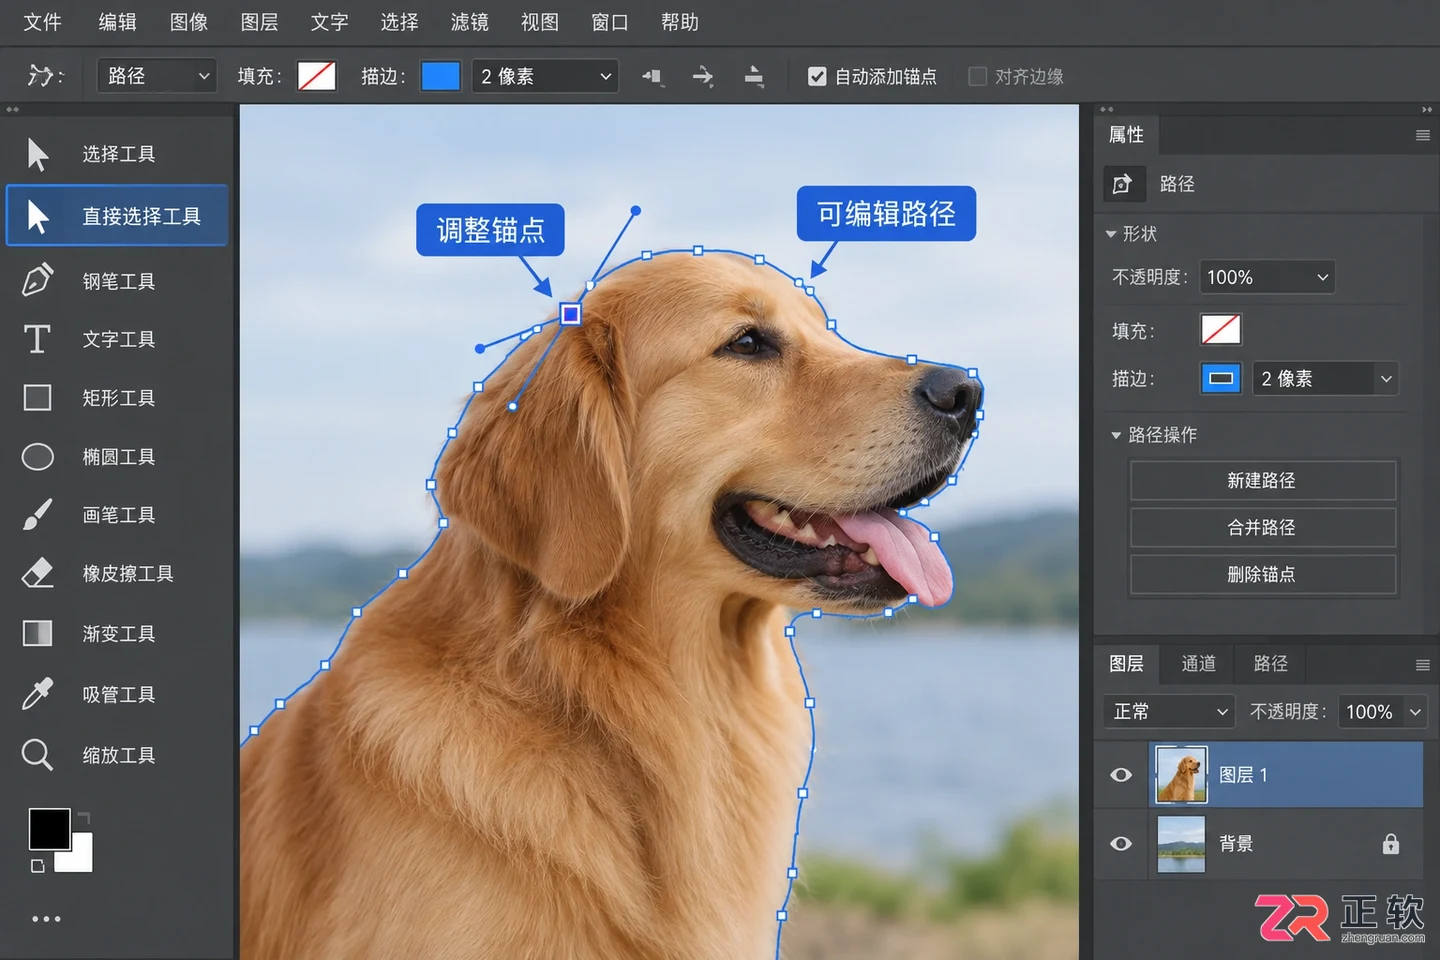1440x960 pixels.
Task: Click the blue 描边 swatch in options bar
Action: 441,76
